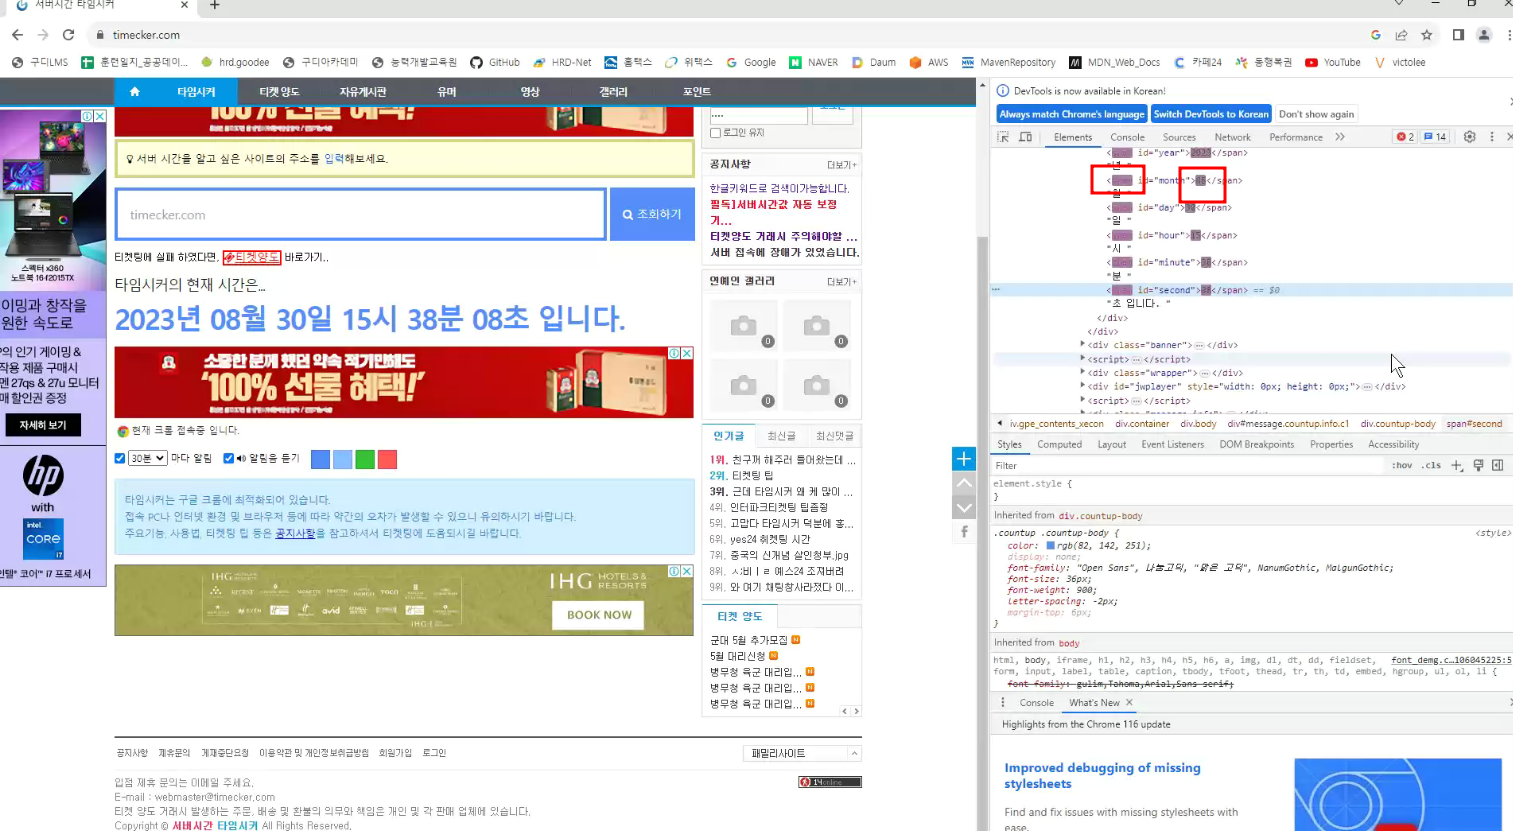
Task: Open the Computed styles tab
Action: pyautogui.click(x=1059, y=445)
